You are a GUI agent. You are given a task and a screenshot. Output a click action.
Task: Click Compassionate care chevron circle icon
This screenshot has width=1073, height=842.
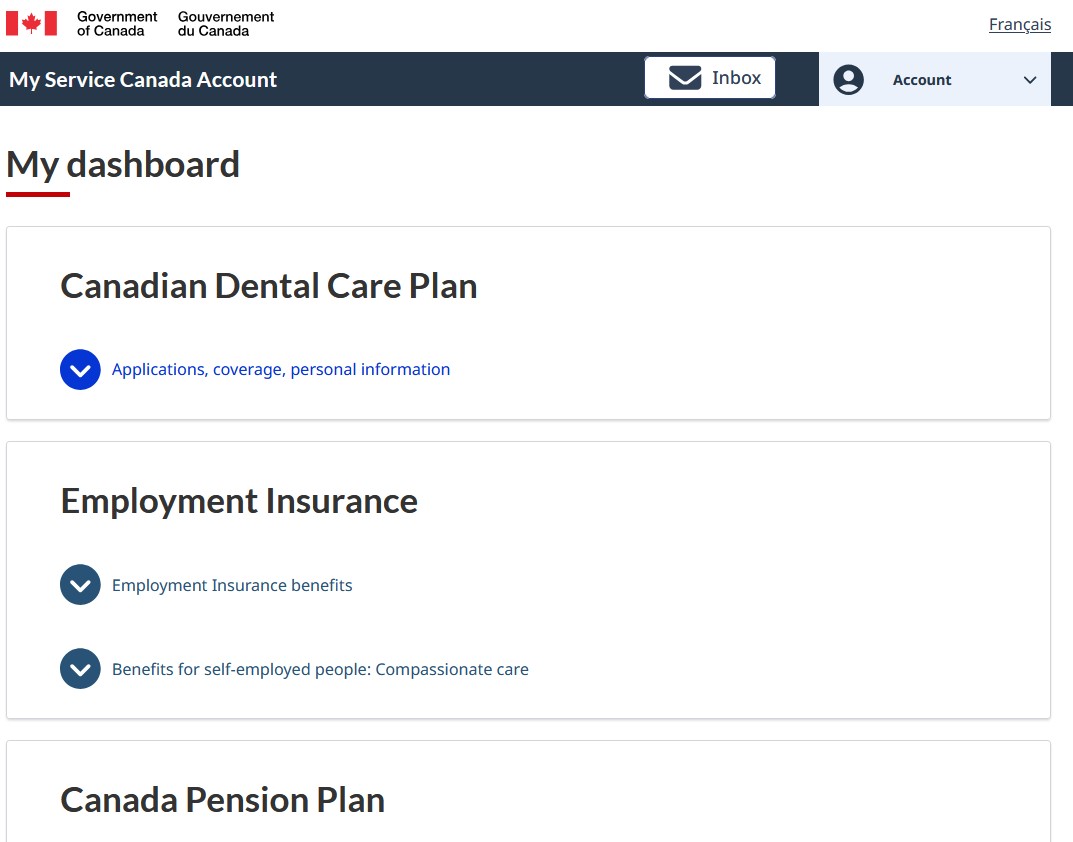[x=80, y=669]
